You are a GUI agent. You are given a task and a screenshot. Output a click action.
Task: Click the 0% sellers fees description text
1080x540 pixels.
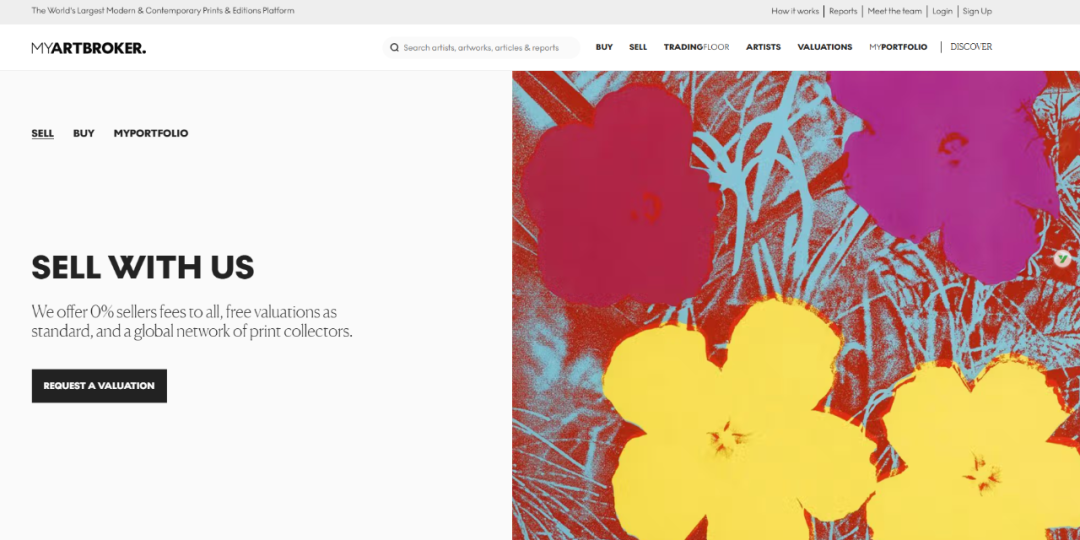point(192,321)
